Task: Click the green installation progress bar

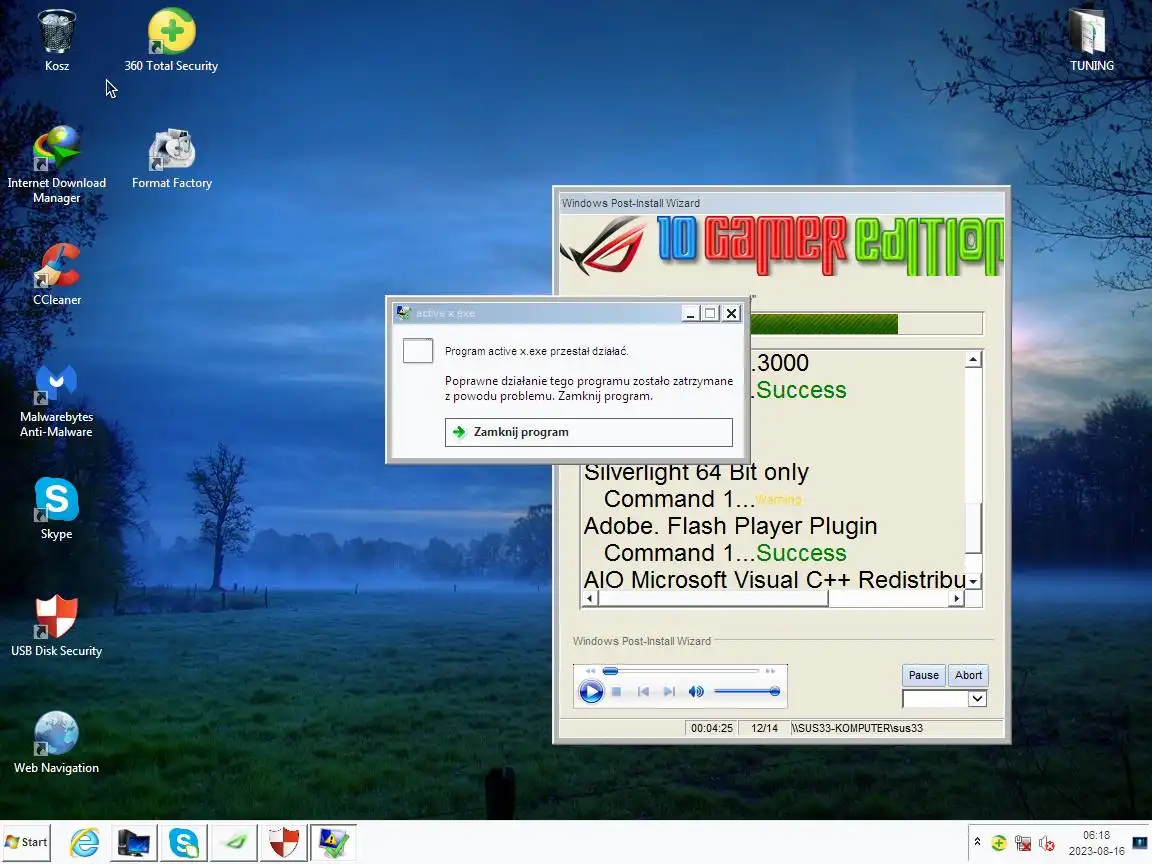Action: point(865,323)
